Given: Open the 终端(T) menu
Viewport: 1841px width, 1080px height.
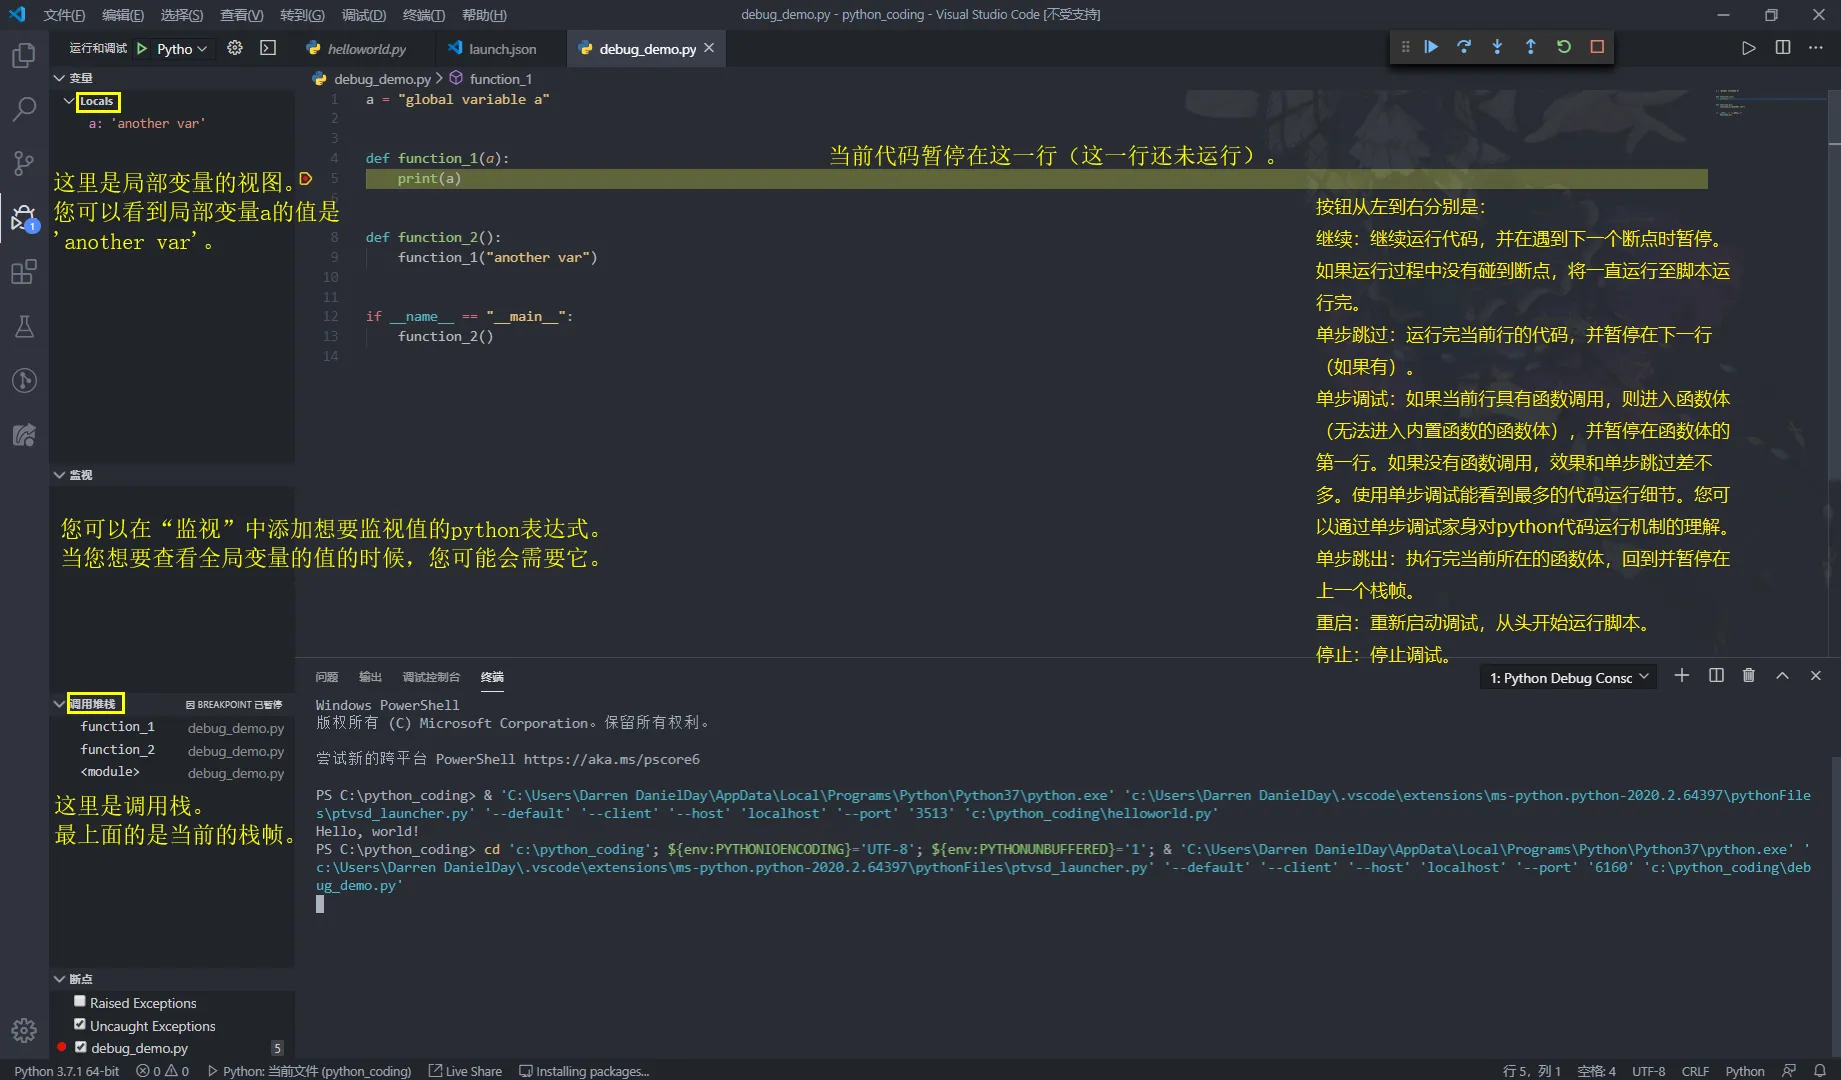Looking at the screenshot, I should [424, 15].
